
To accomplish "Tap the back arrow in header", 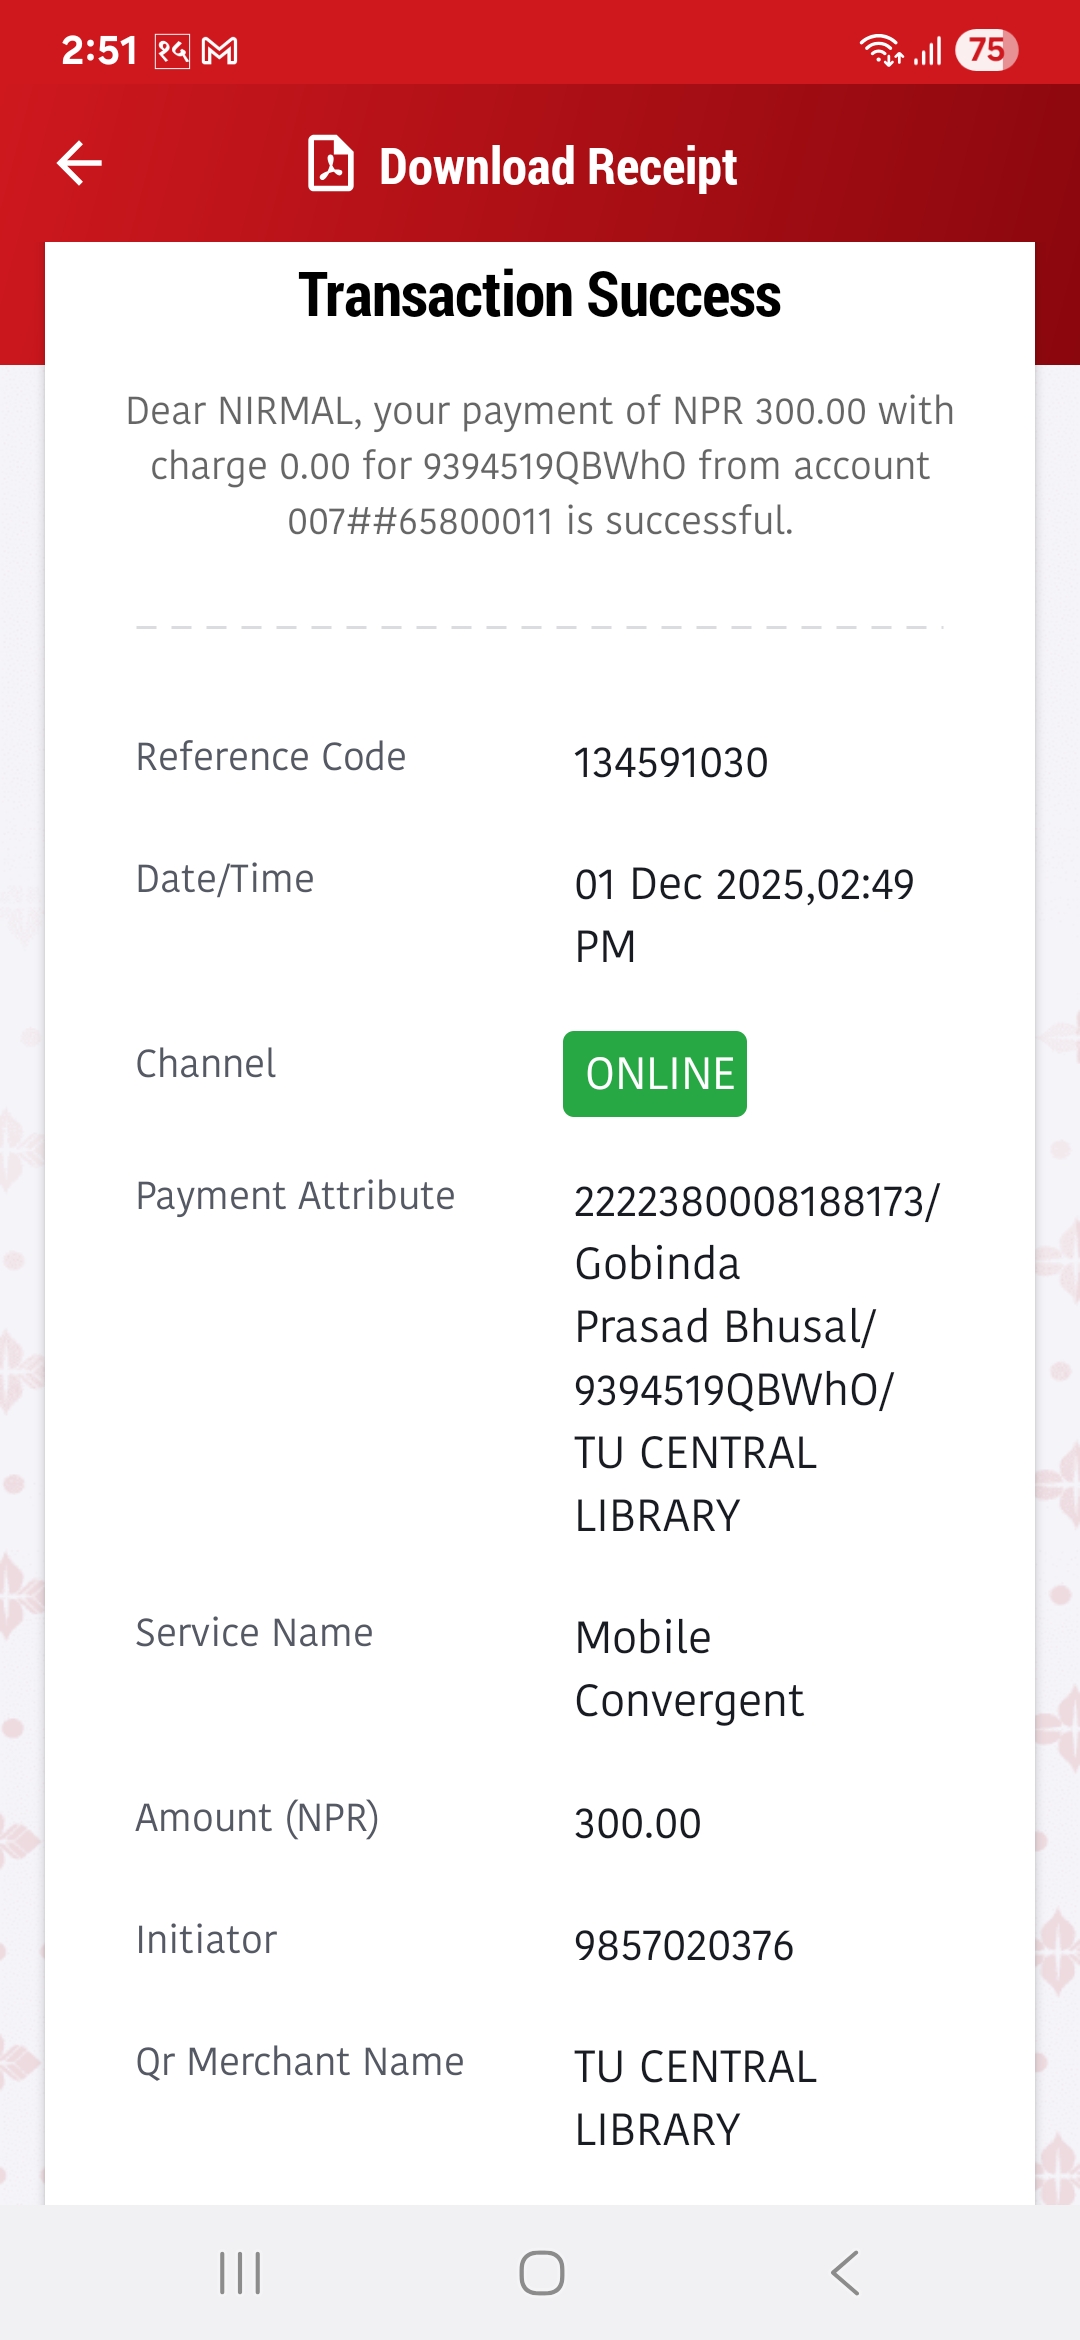I will 80,164.
